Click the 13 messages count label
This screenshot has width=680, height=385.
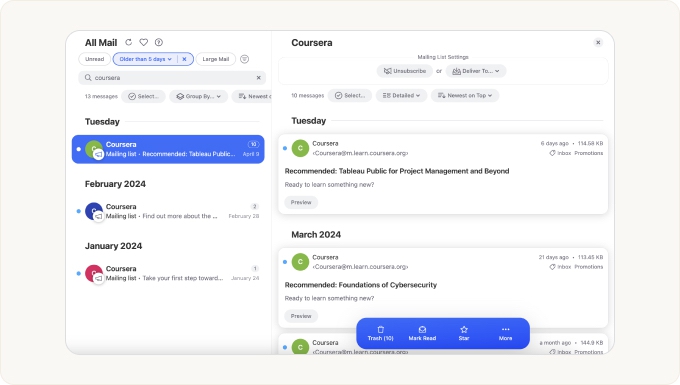click(101, 96)
